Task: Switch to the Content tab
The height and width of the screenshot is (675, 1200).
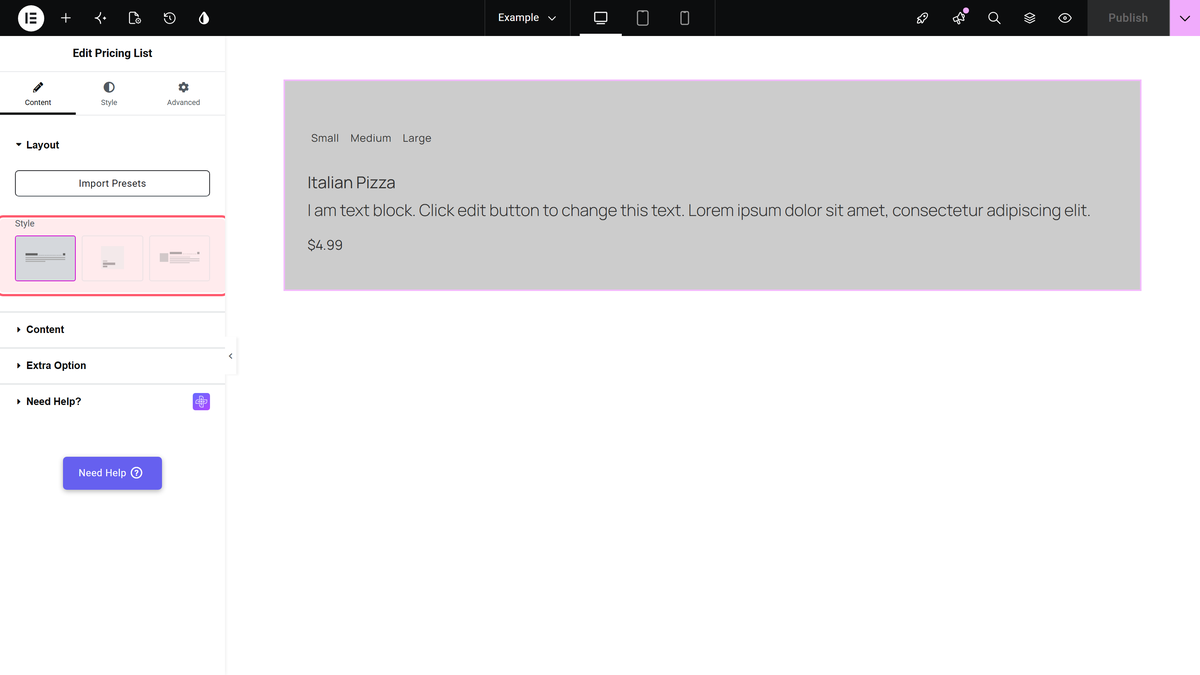Action: [x=38, y=94]
